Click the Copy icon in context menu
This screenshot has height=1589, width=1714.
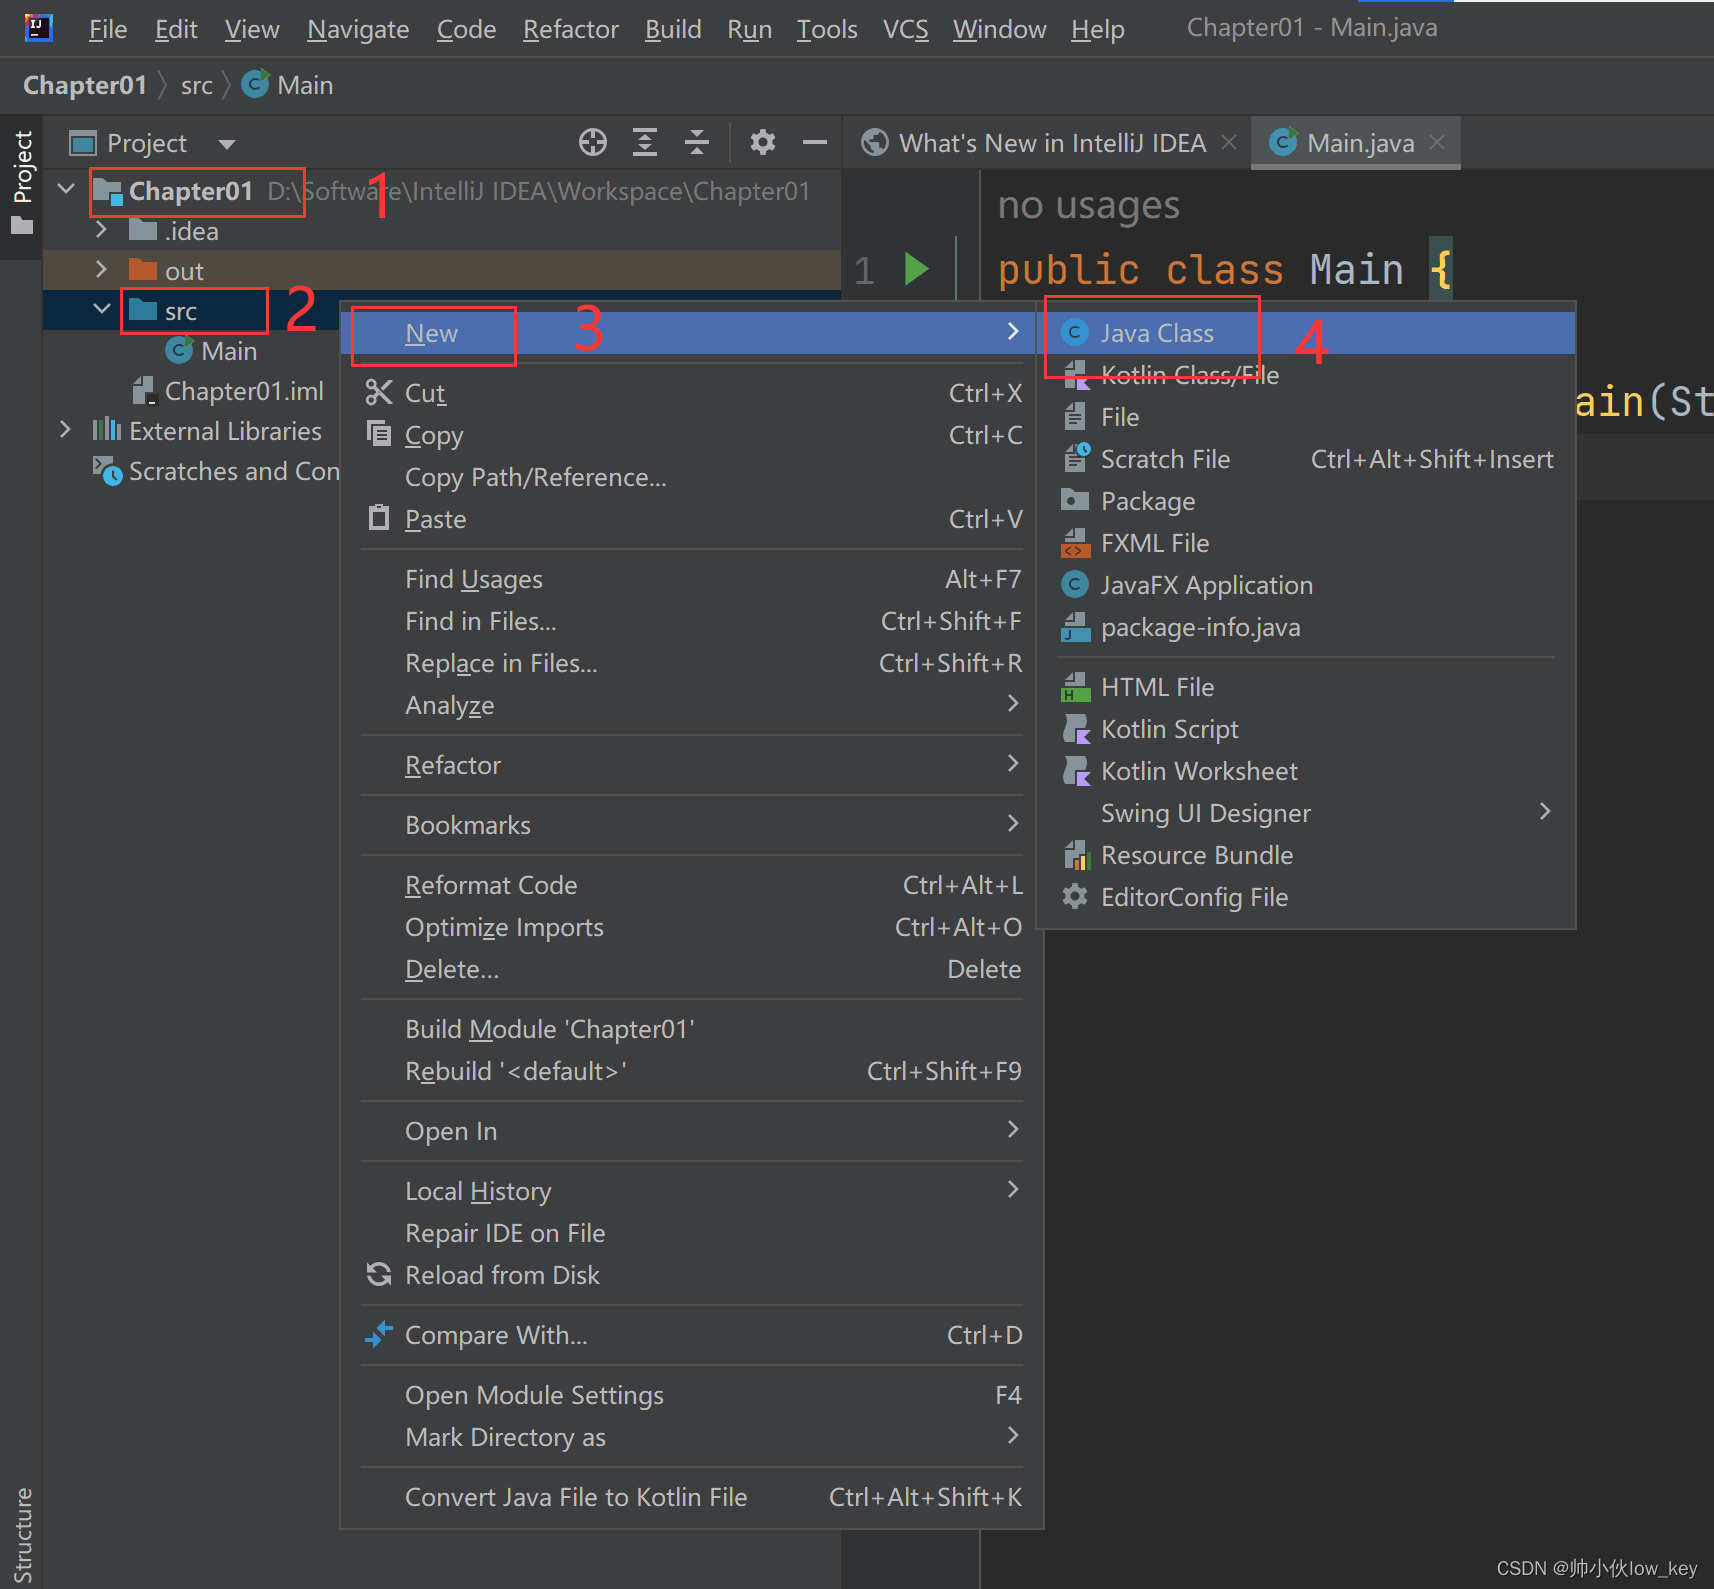coord(379,433)
